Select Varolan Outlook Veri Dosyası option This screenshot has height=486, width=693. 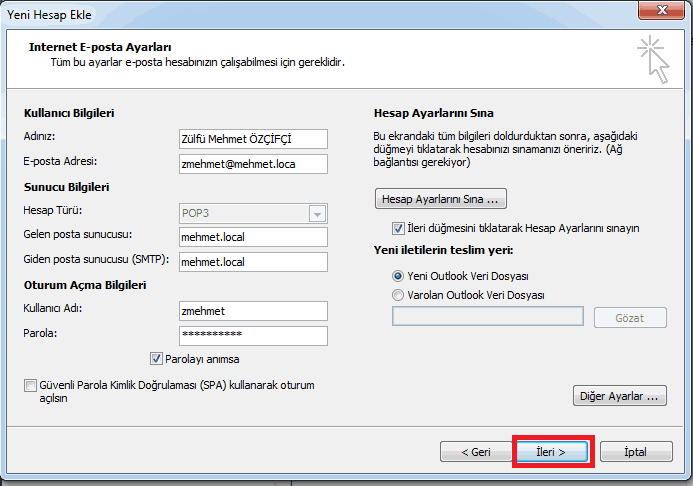[x=399, y=295]
